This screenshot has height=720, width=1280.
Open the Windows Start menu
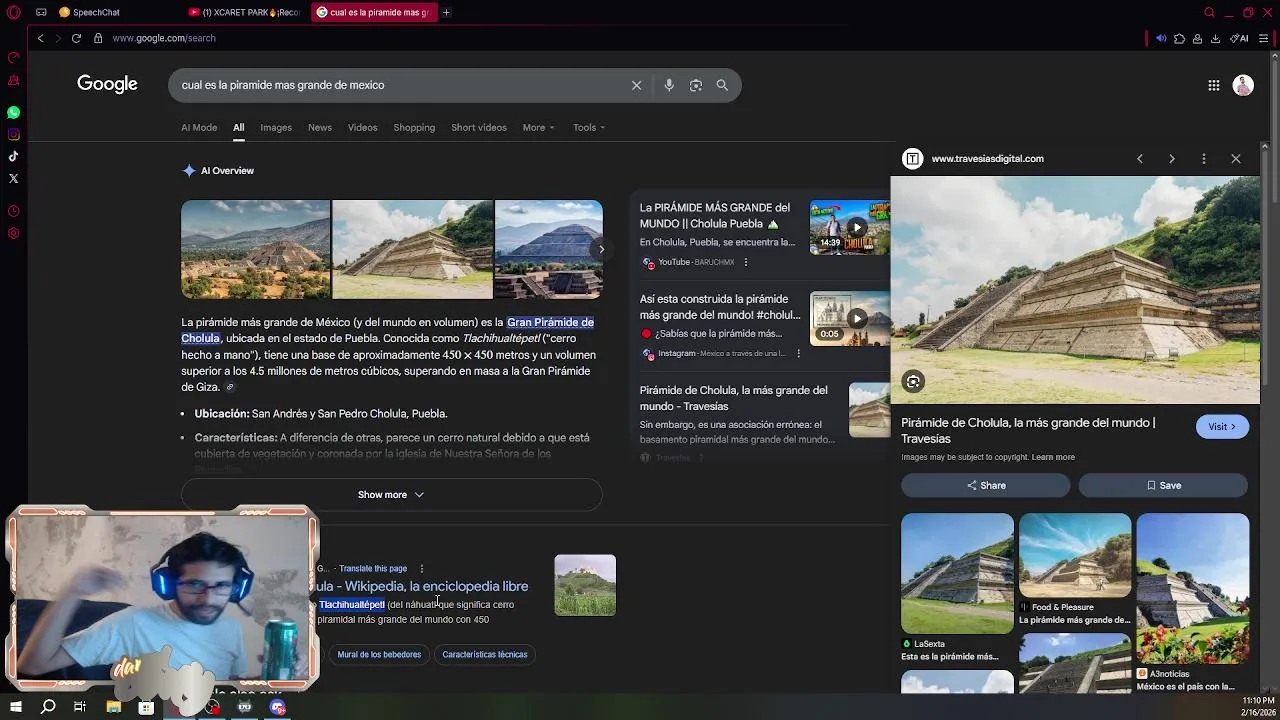(x=15, y=707)
